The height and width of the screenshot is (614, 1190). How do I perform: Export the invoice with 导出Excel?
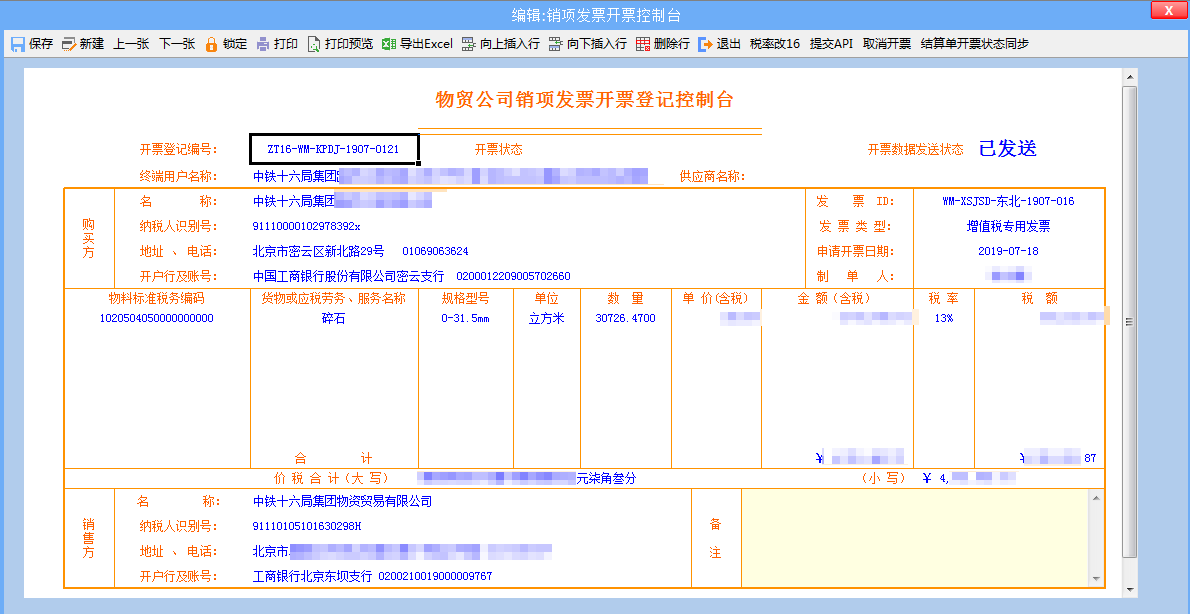click(x=417, y=44)
